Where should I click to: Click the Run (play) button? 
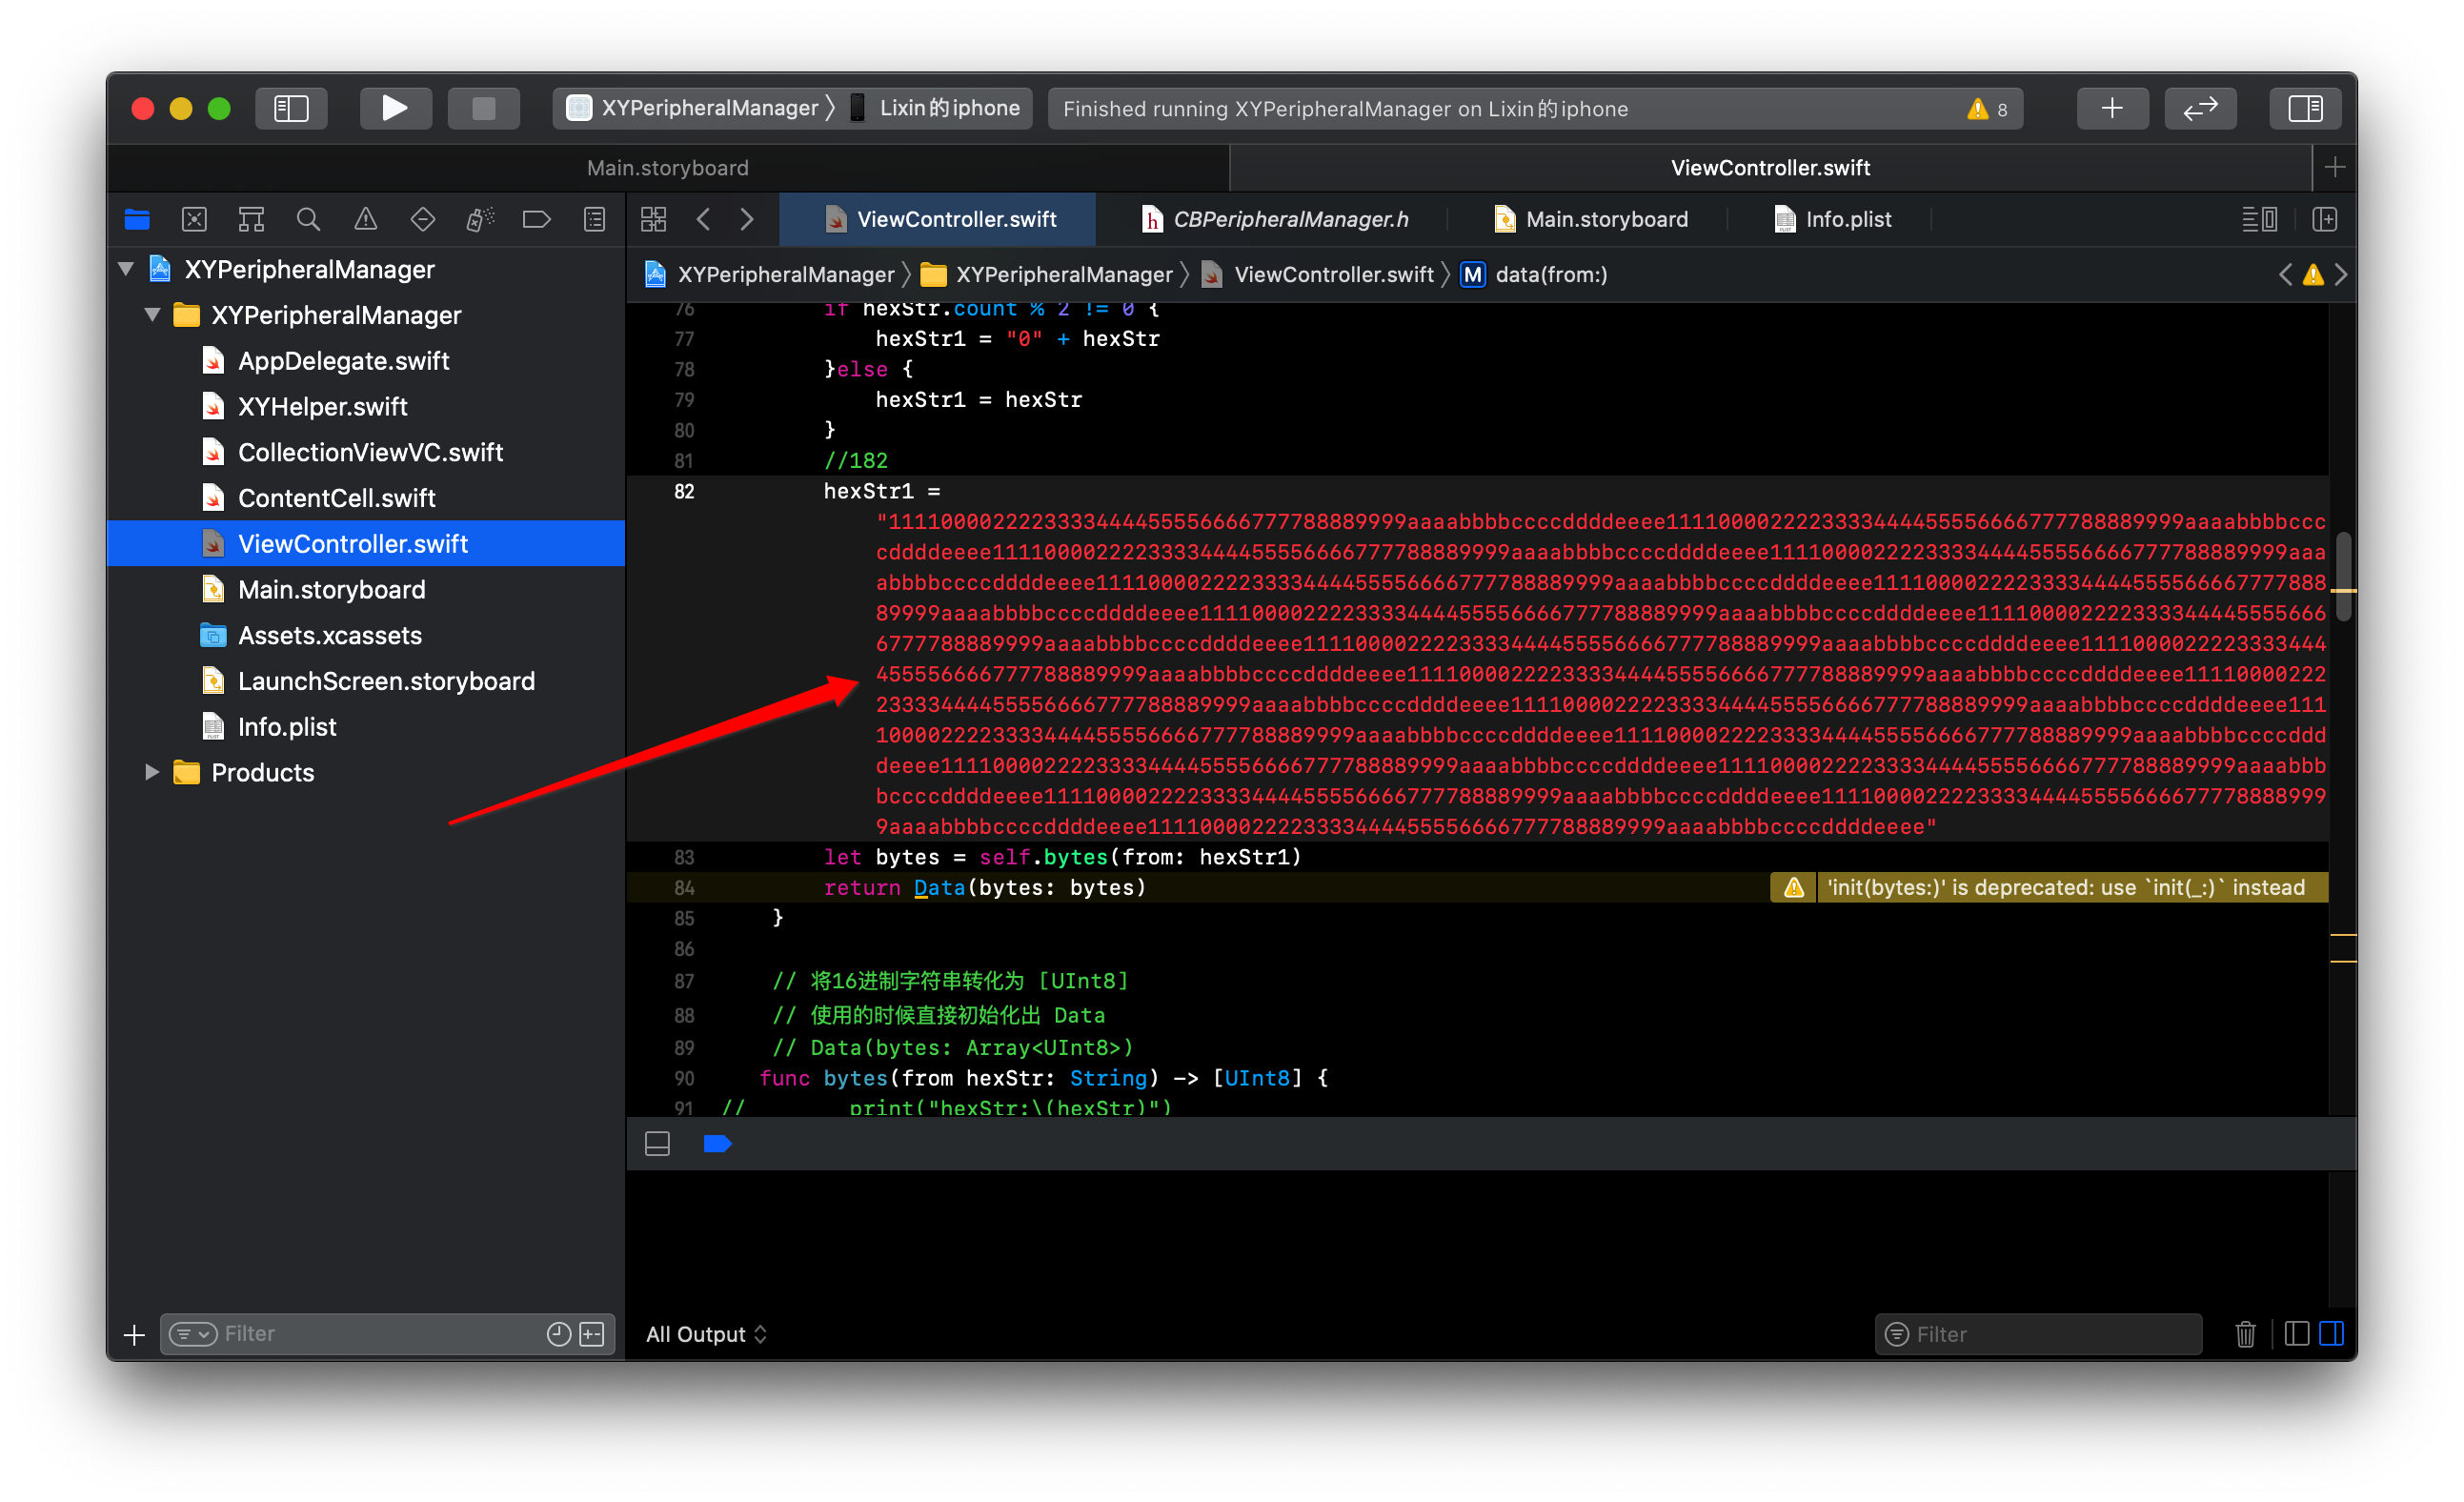(394, 108)
